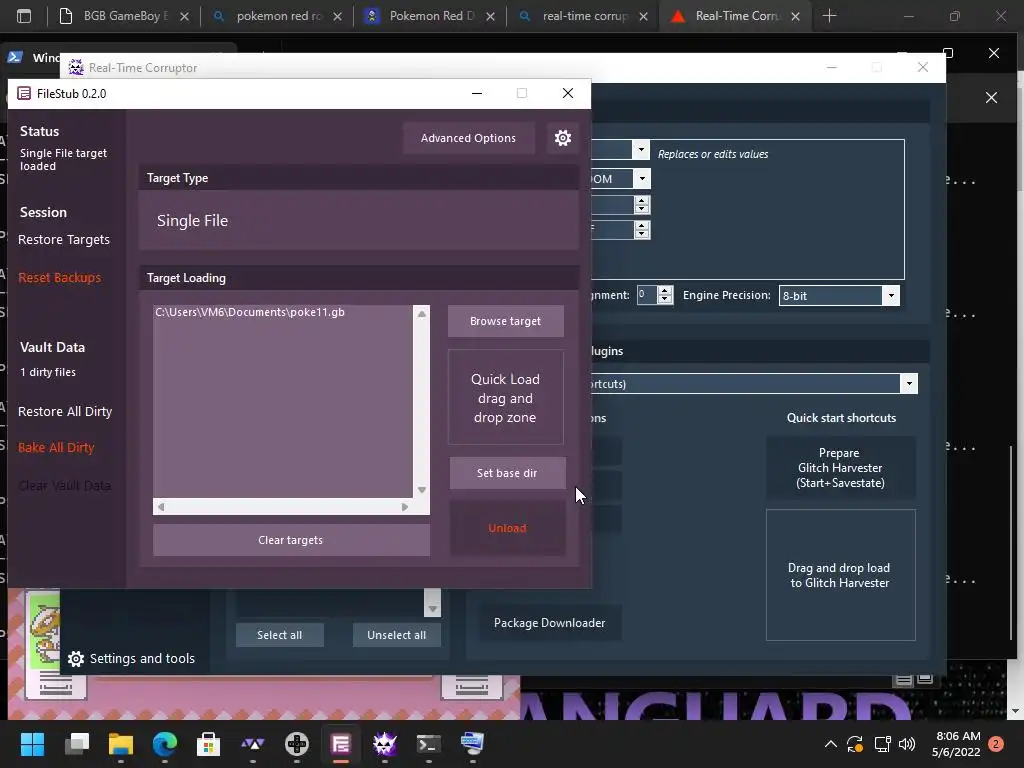Open Task View on taskbar

[76, 744]
